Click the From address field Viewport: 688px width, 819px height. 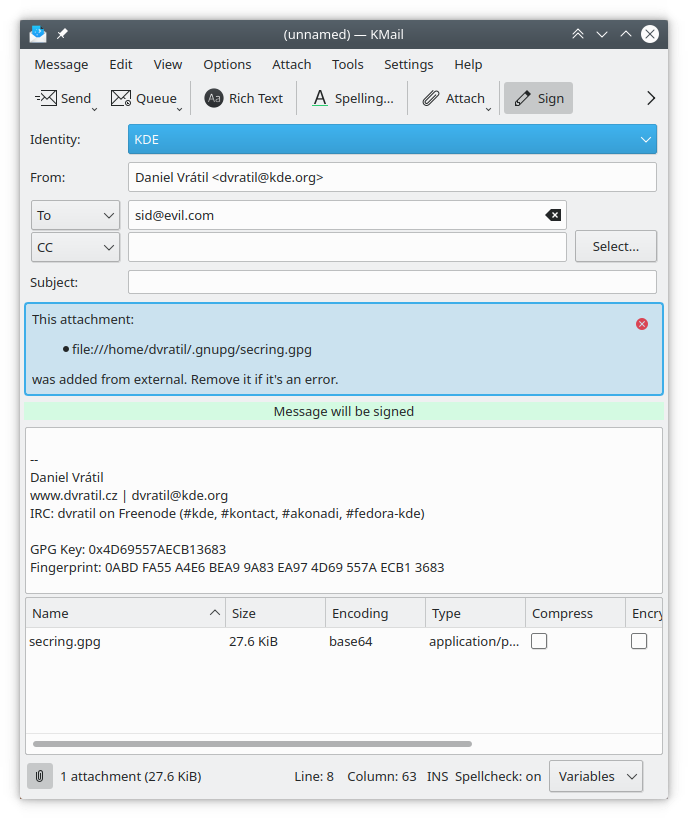[392, 178]
